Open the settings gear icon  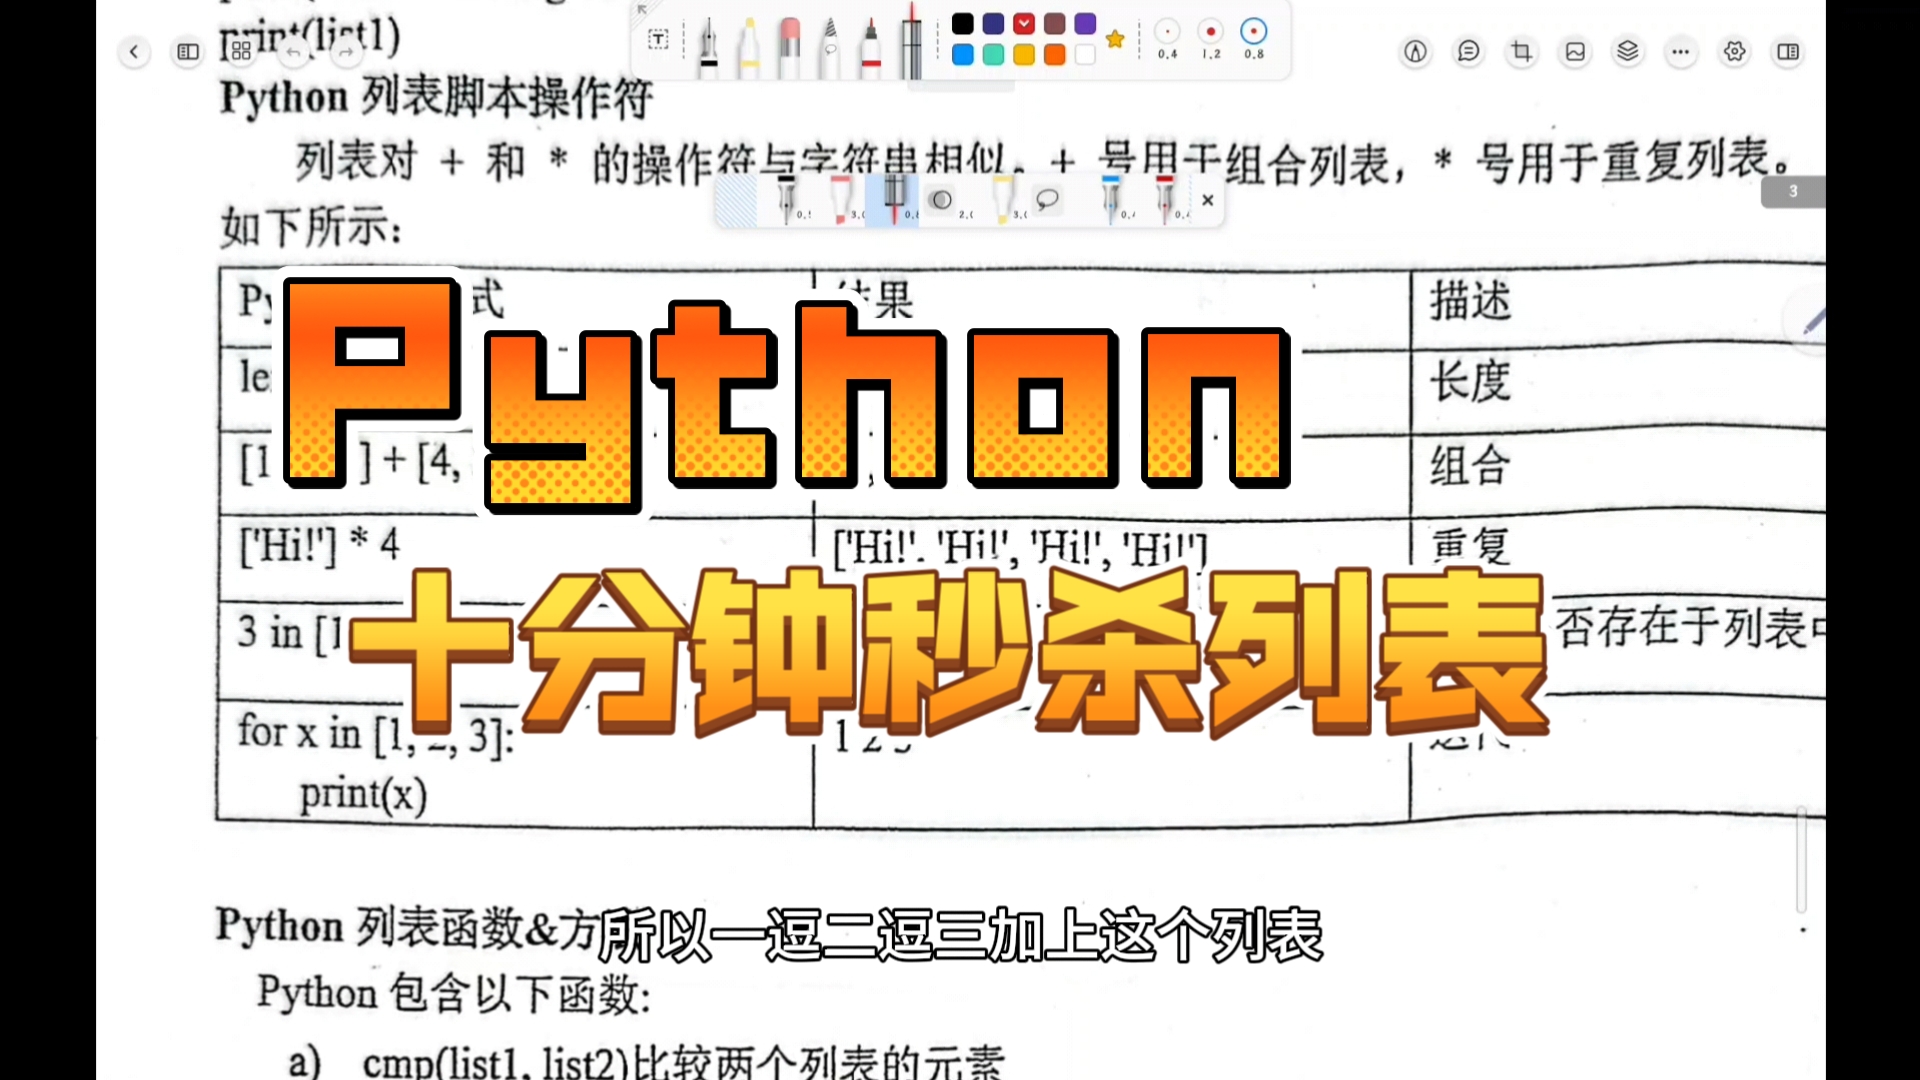(1735, 51)
